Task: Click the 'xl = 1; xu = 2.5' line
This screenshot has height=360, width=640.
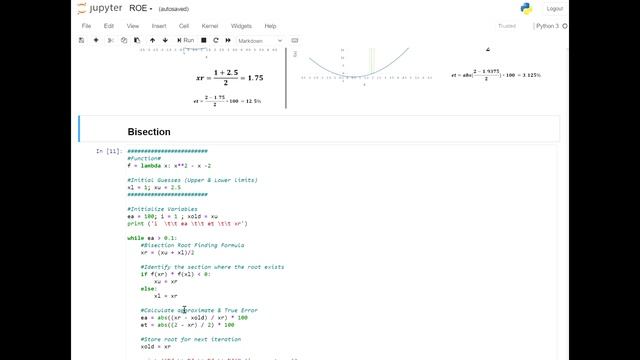Action: [154, 187]
